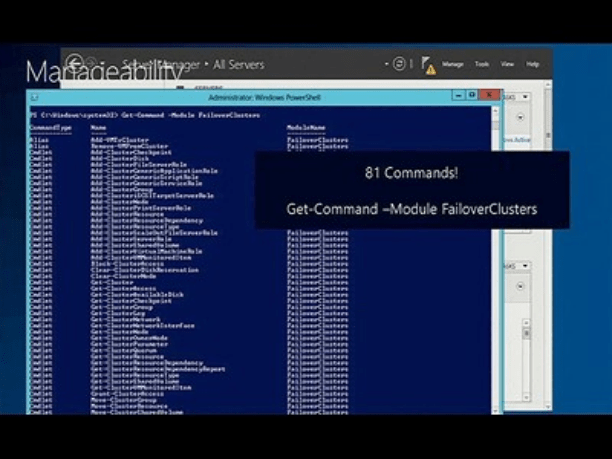Maximize the PowerShell window
Viewport: 612px width, 459px height.
point(472,95)
